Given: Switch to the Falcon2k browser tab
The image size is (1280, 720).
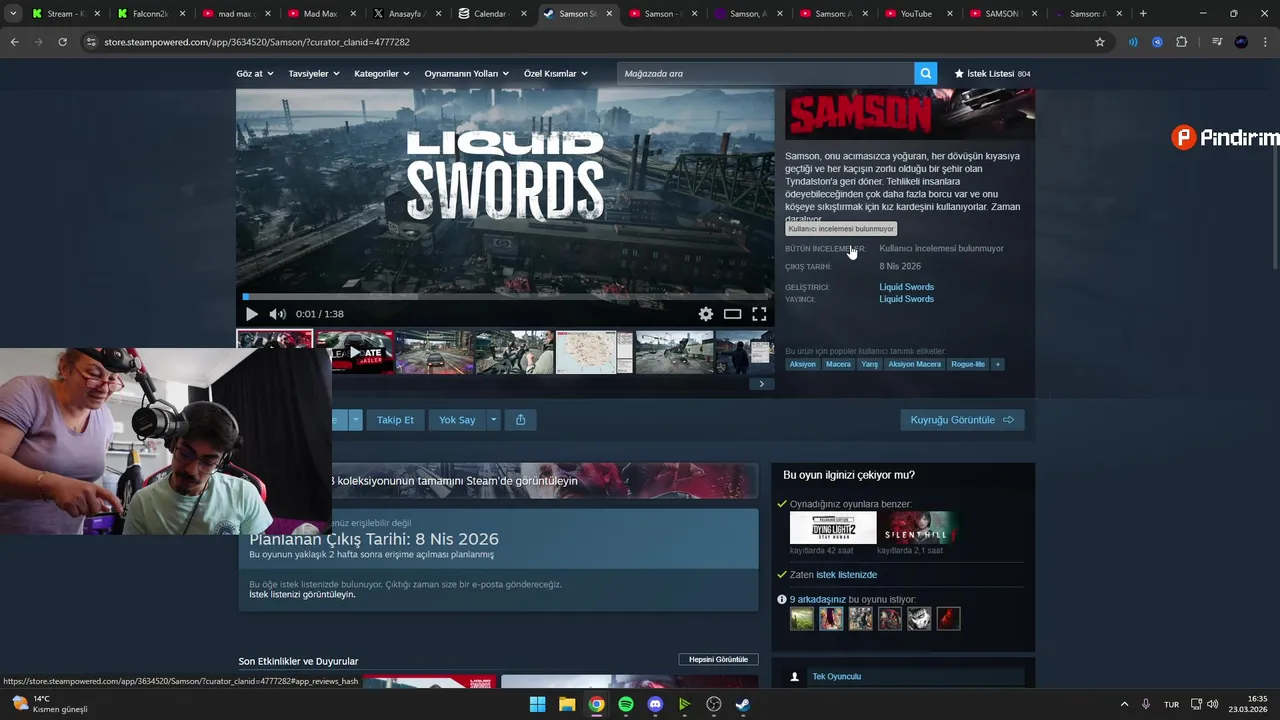Looking at the screenshot, I should [150, 14].
